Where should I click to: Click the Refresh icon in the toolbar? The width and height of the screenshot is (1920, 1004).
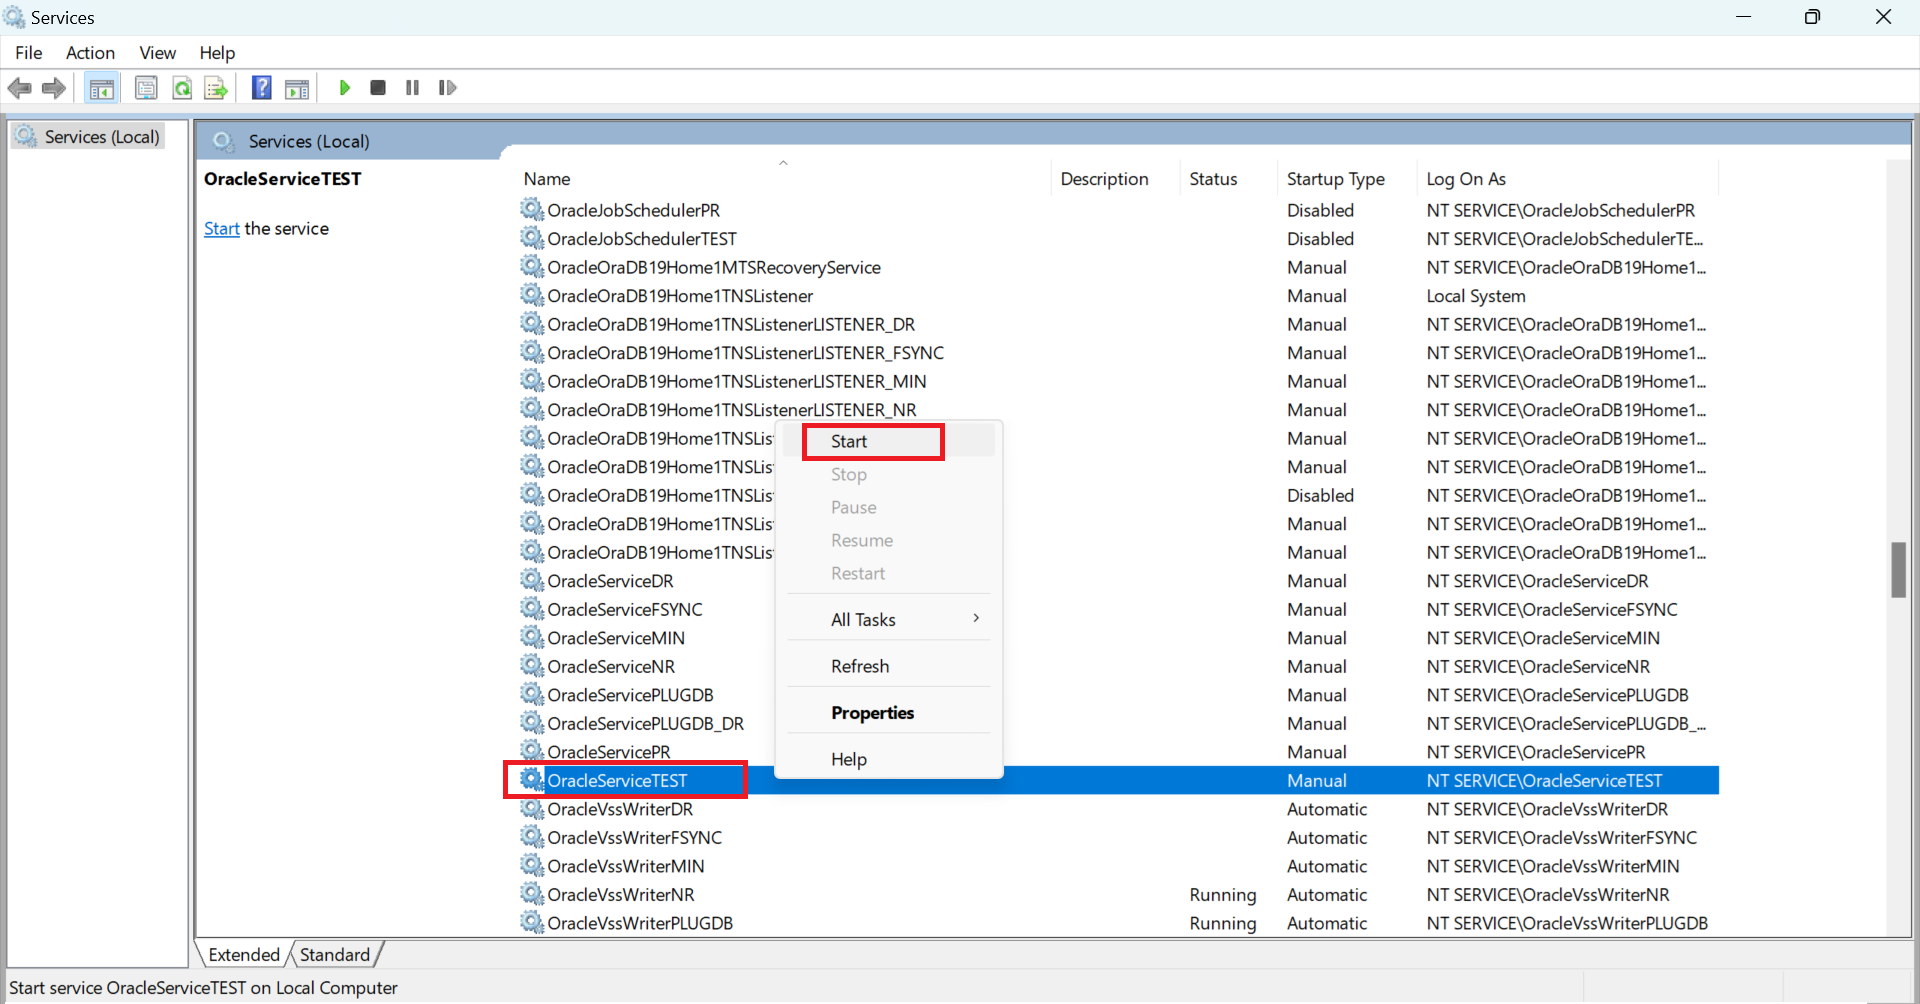point(182,88)
